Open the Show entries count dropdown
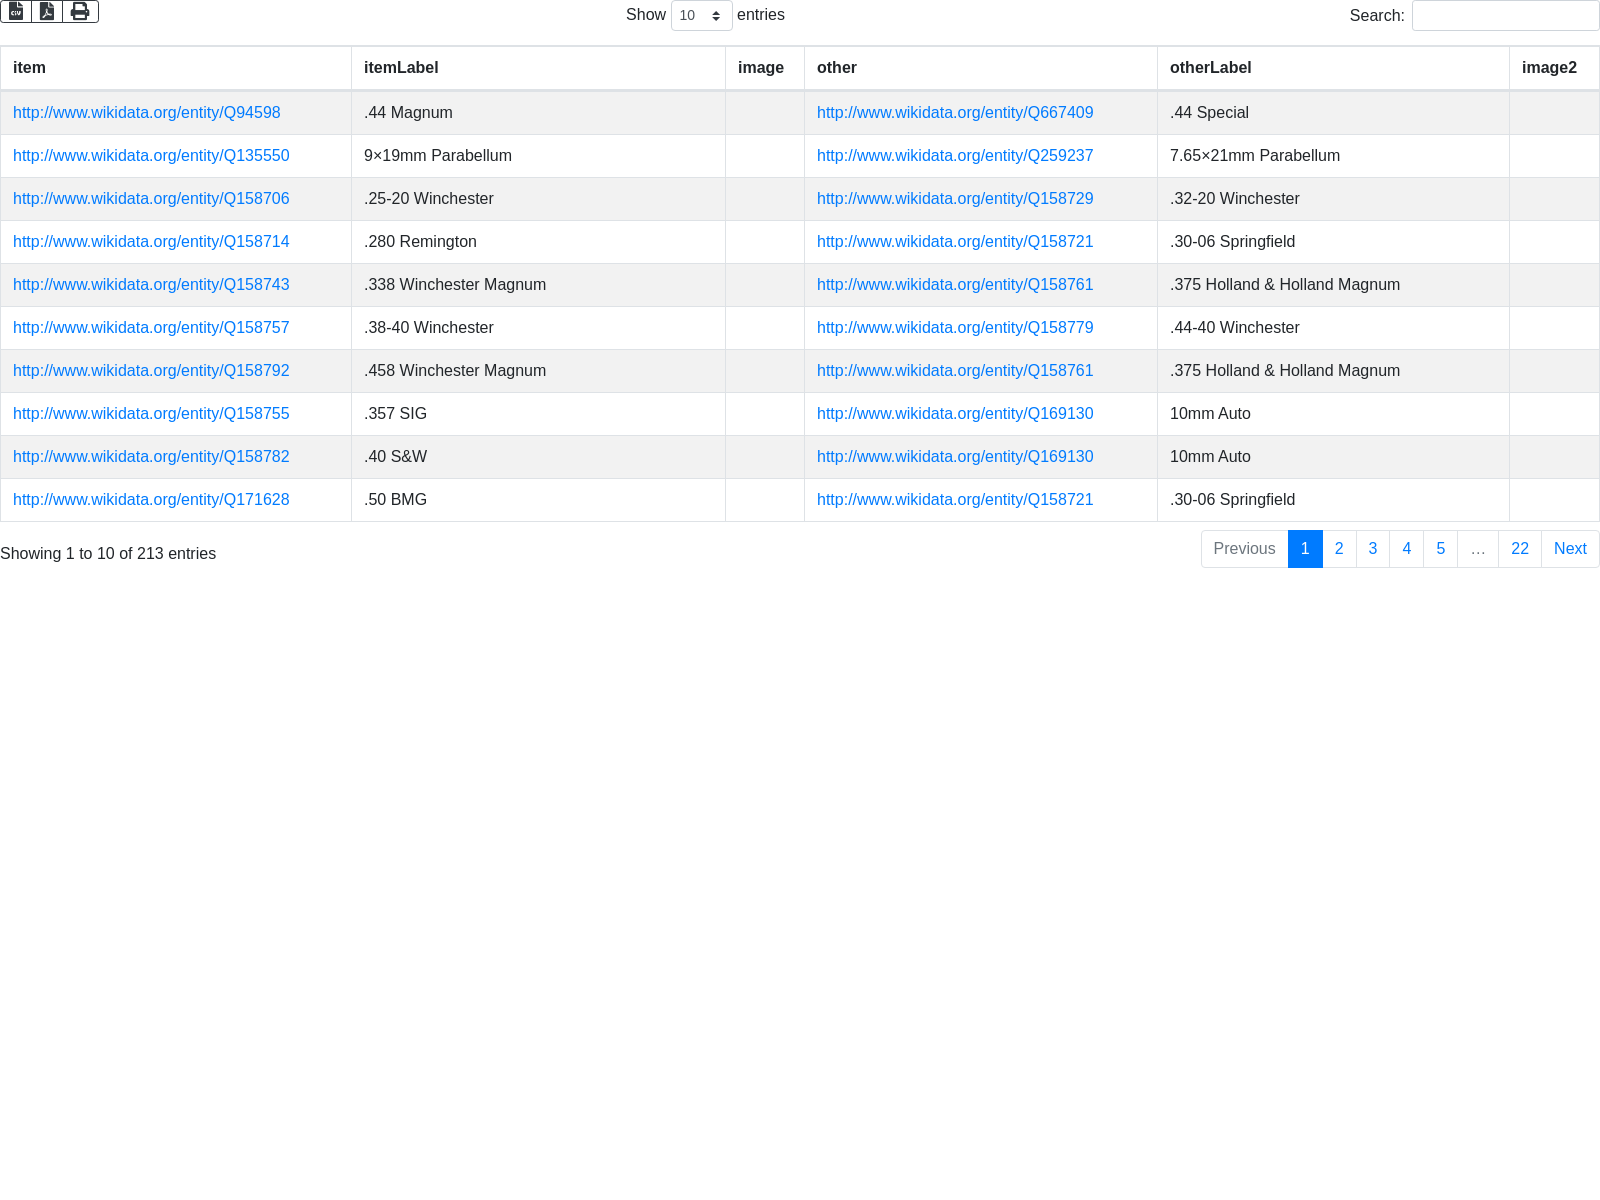This screenshot has width=1600, height=1200. pos(701,16)
